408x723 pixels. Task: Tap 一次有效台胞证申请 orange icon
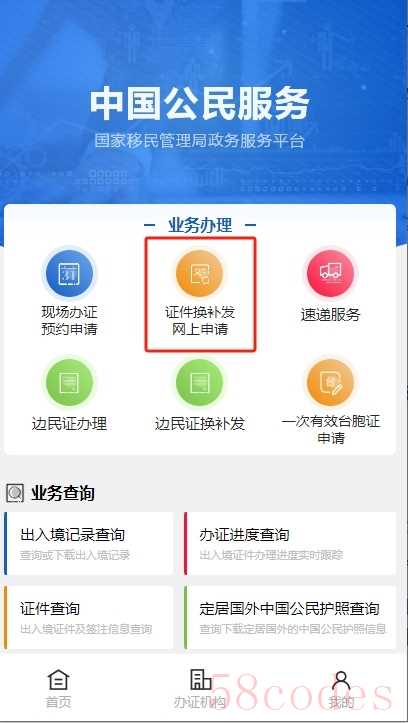click(x=330, y=383)
